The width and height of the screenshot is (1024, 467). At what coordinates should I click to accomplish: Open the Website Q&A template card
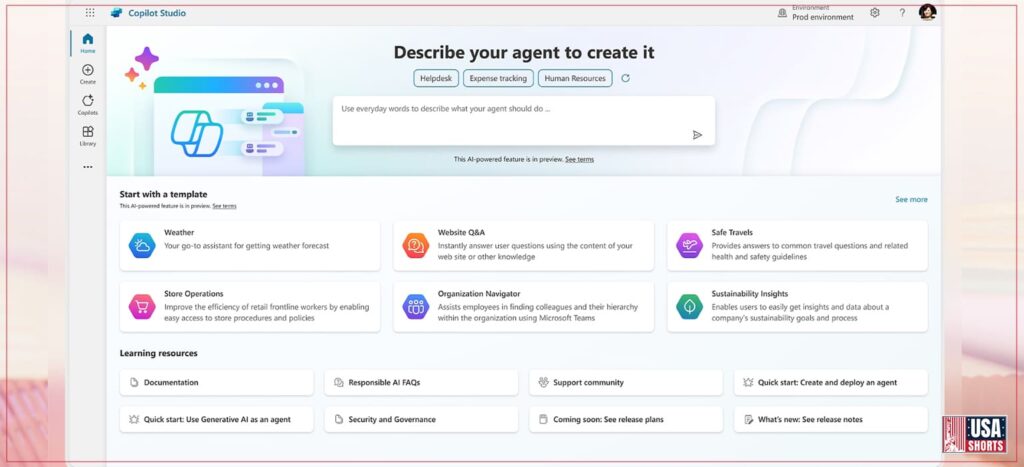pos(523,246)
